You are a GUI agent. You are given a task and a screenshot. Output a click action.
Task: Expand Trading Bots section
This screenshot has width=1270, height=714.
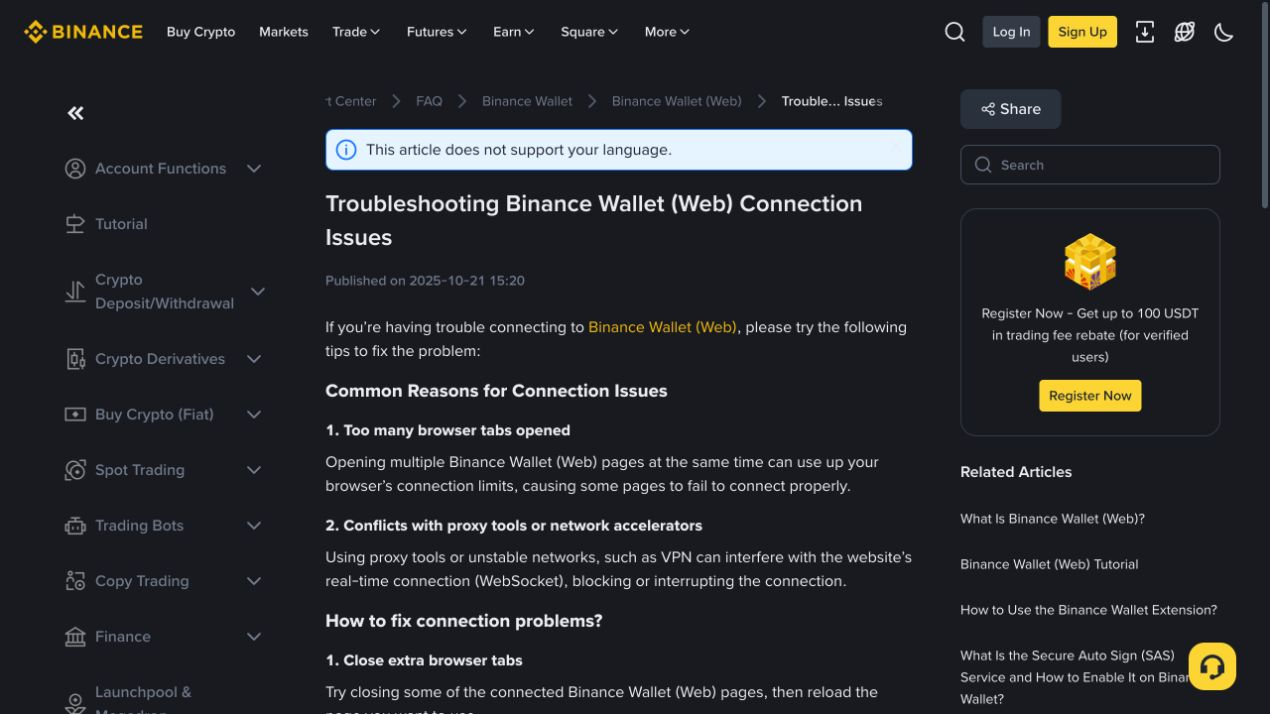(254, 525)
